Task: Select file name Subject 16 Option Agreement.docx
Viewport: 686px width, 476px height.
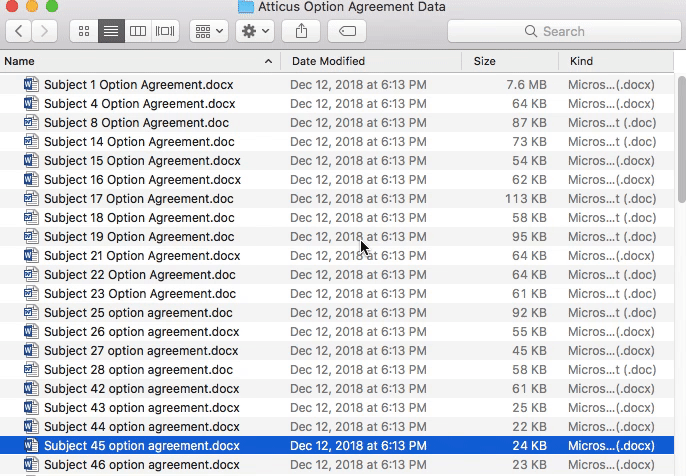Action: click(143, 180)
